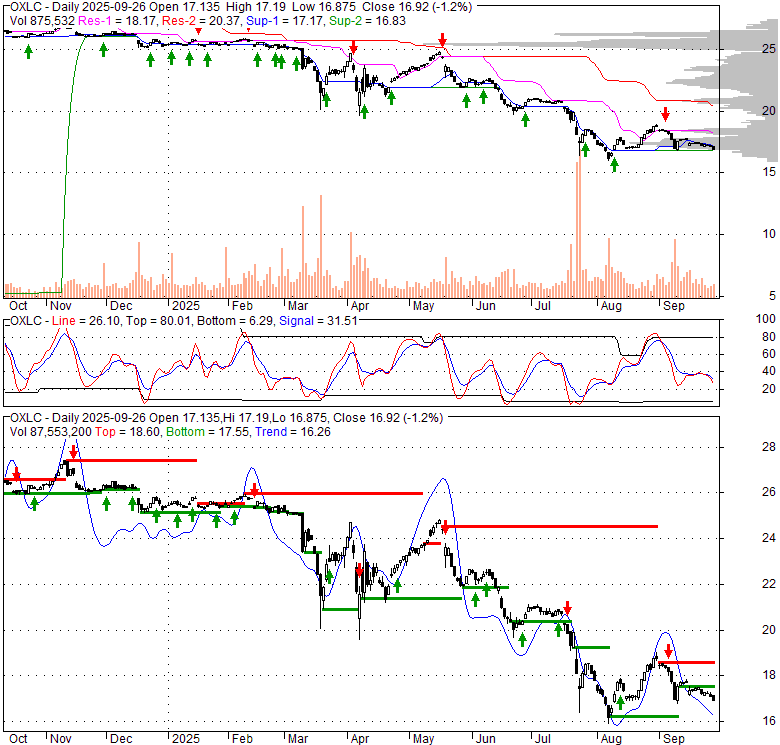780x745 pixels.
Task: Click the Vol 87,553,200 reading
Action: tap(51, 432)
